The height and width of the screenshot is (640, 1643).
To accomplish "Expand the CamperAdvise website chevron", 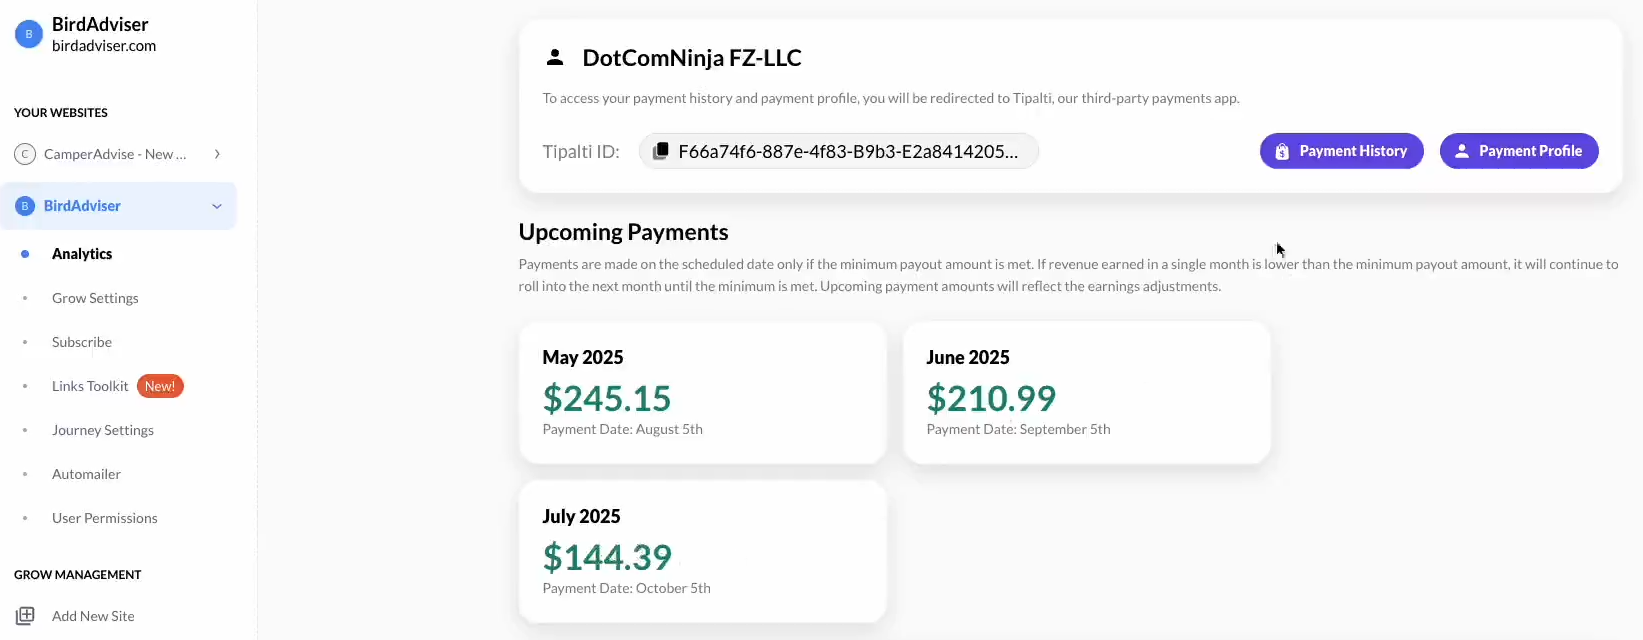I will click(x=217, y=154).
